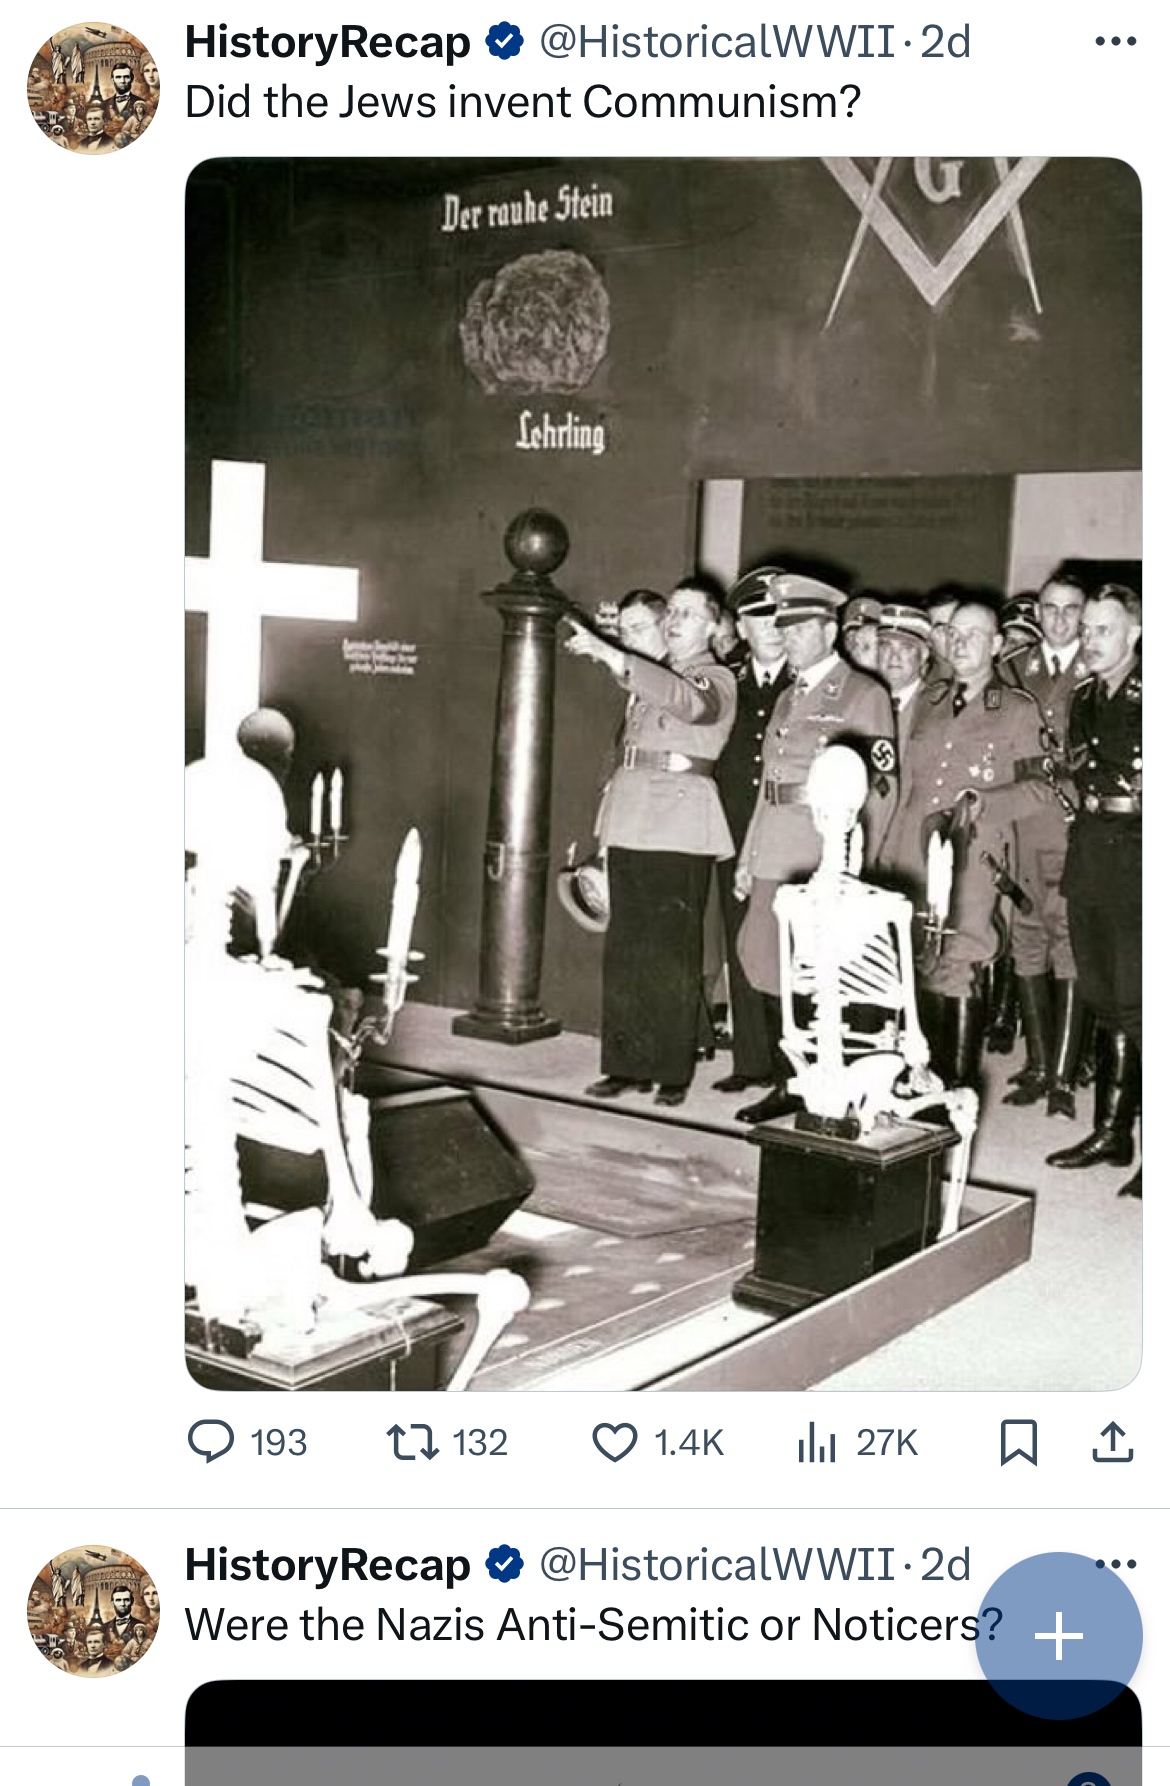Open the second post's text

click(593, 1625)
